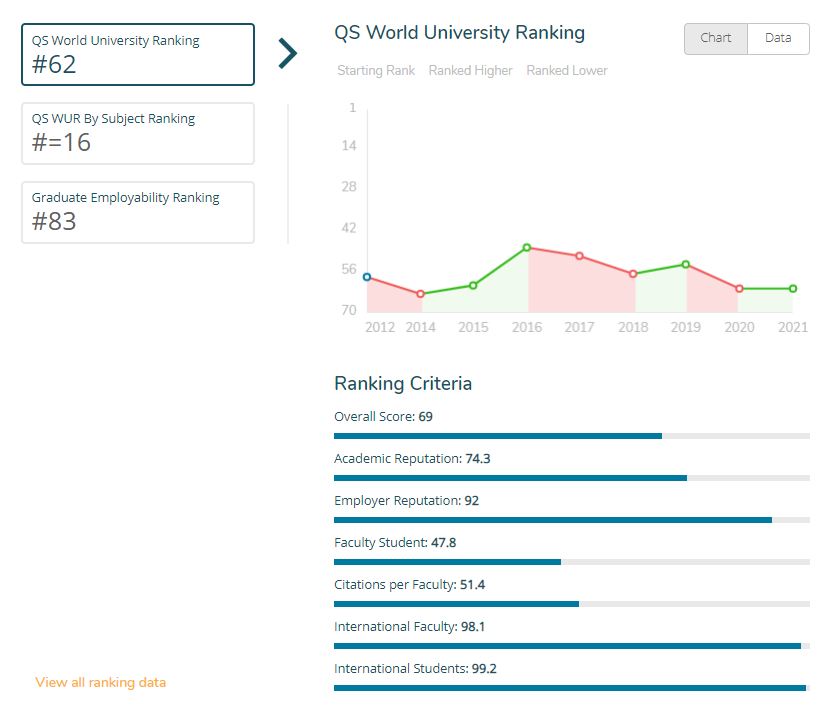The image size is (828, 710).
Task: Click the 'Employer Reputation: 92' label
Action: click(x=407, y=500)
